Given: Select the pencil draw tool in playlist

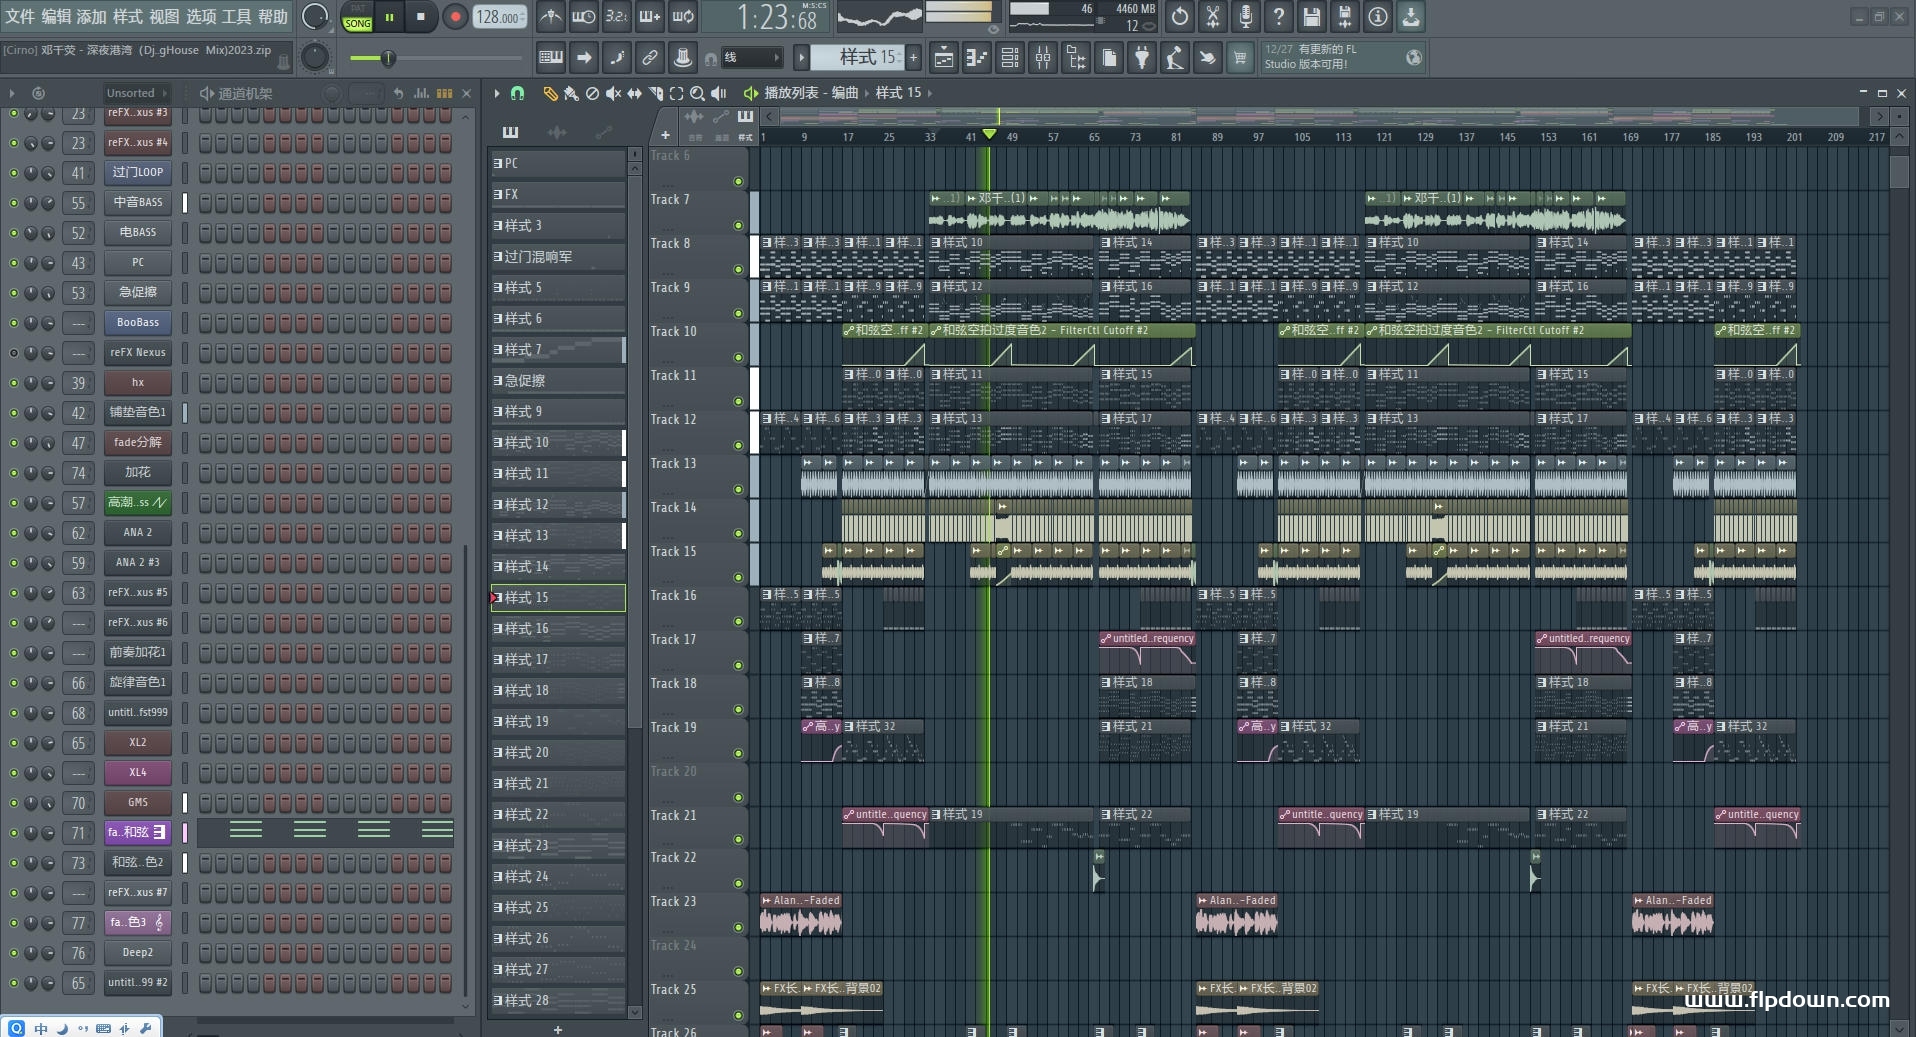Looking at the screenshot, I should [x=549, y=93].
